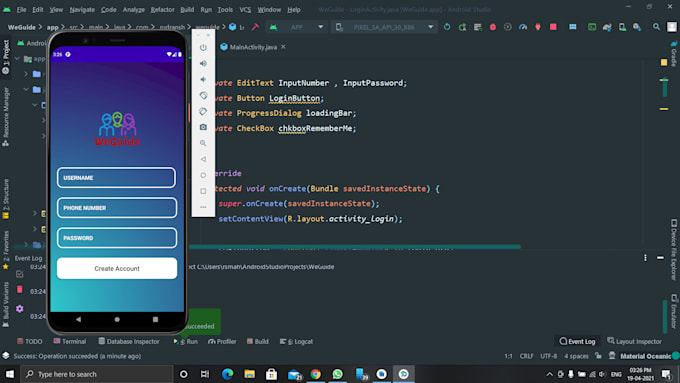The height and width of the screenshot is (383, 680).
Task: Click the Search Everywhere magnifier icon
Action: coord(656,27)
